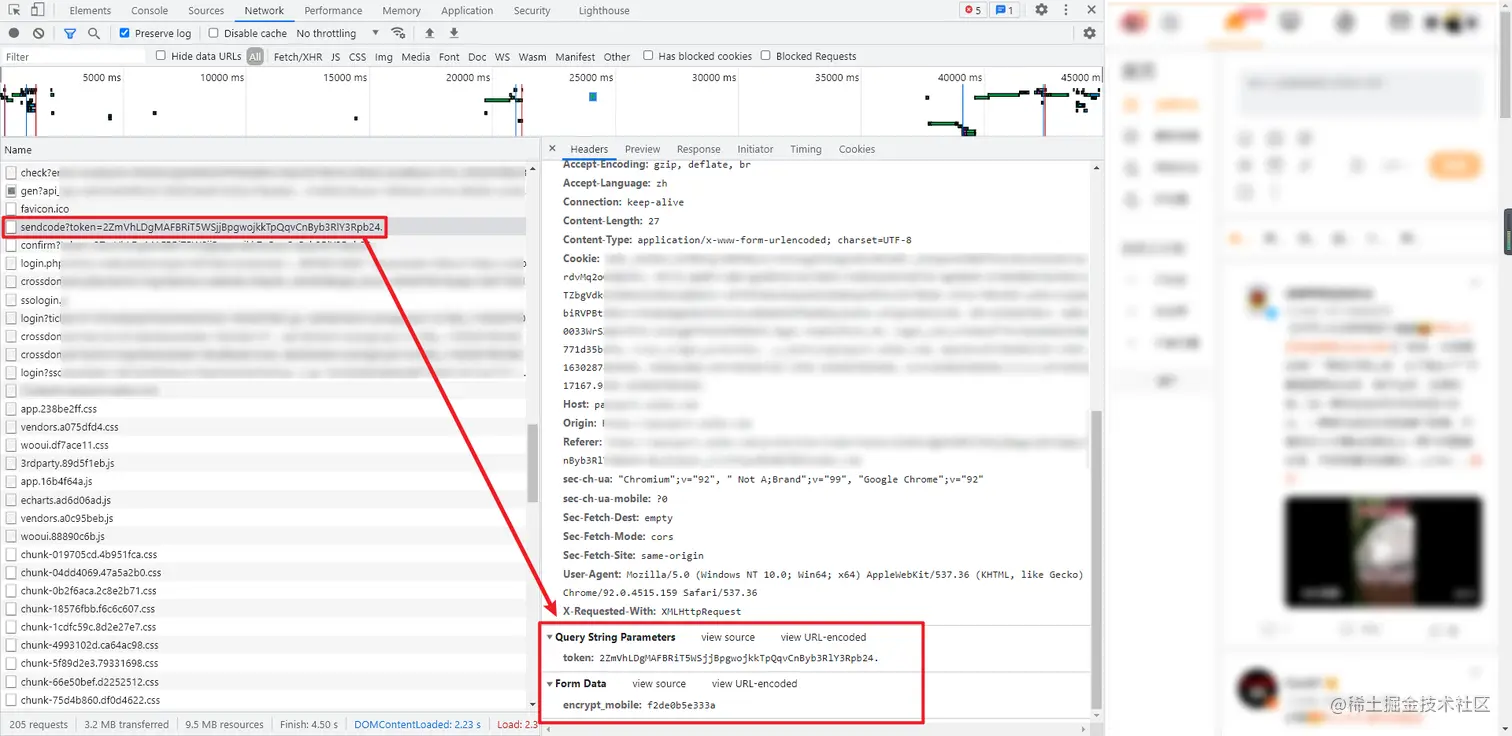Open the Security panel
This screenshot has height=736, width=1512.
tap(532, 11)
